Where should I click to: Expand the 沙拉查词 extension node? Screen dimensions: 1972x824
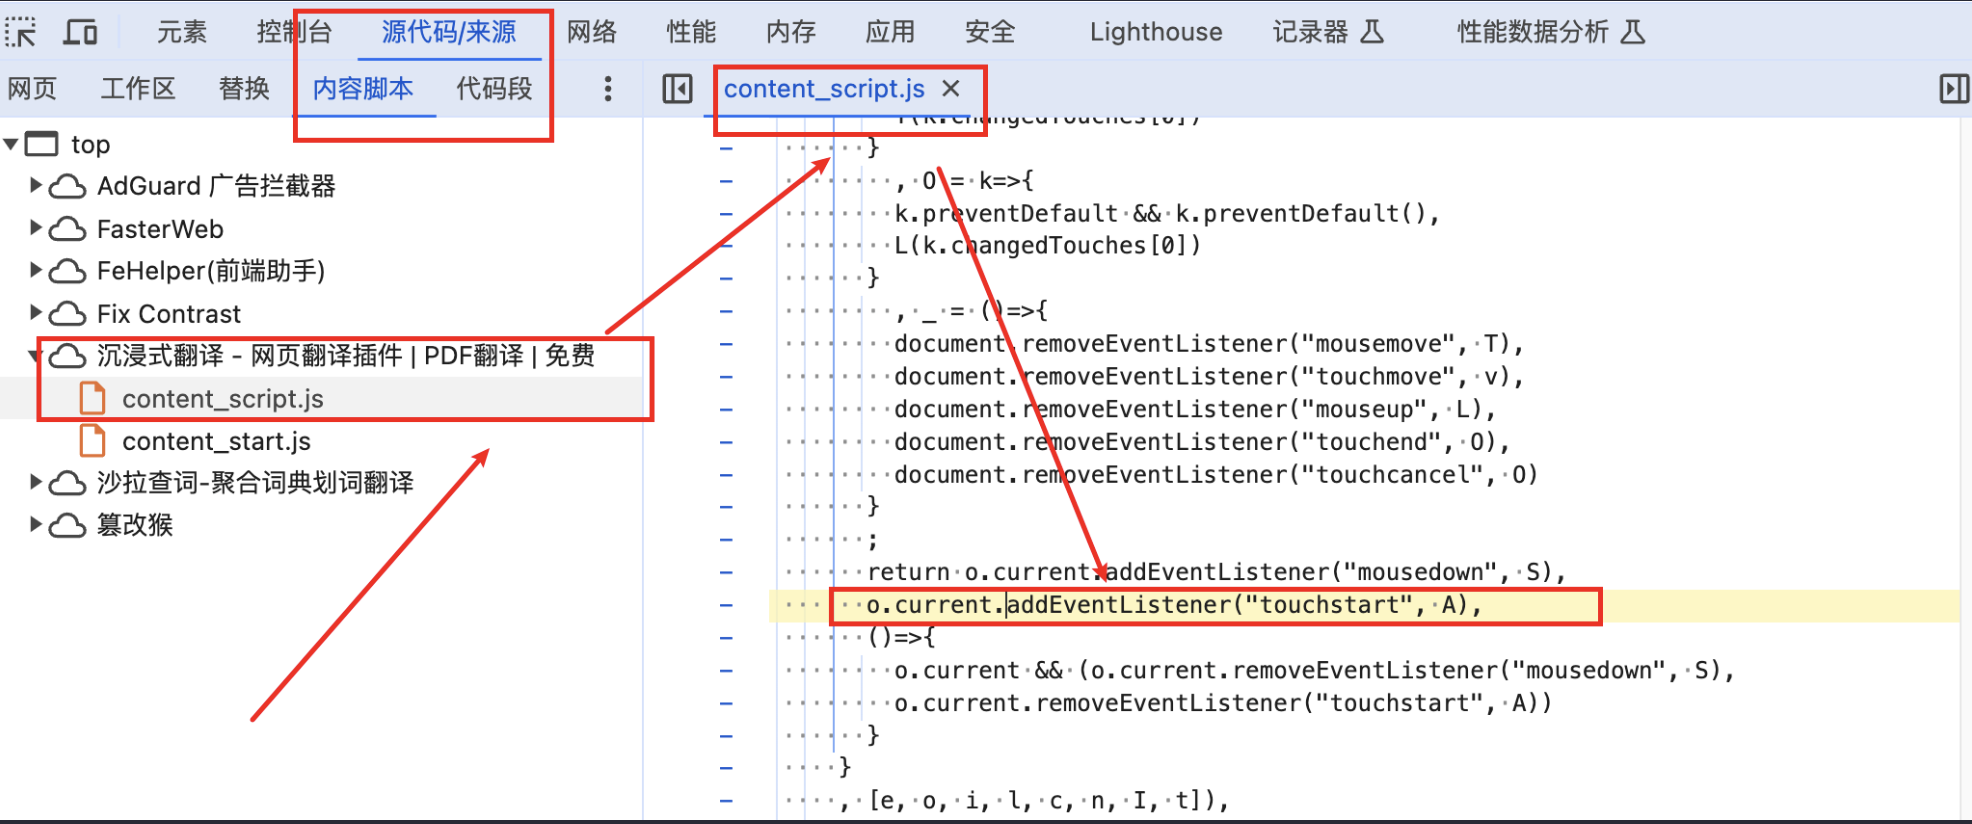[x=35, y=482]
